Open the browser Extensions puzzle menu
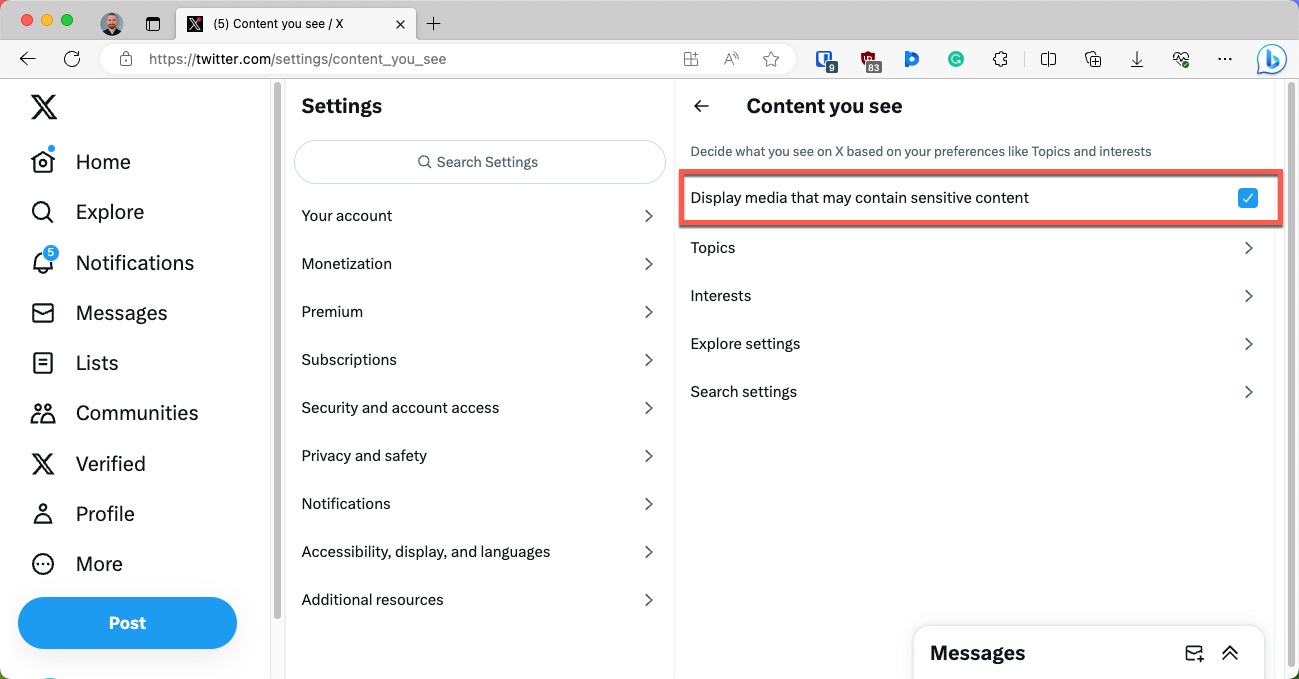1299x679 pixels. pos(1000,59)
